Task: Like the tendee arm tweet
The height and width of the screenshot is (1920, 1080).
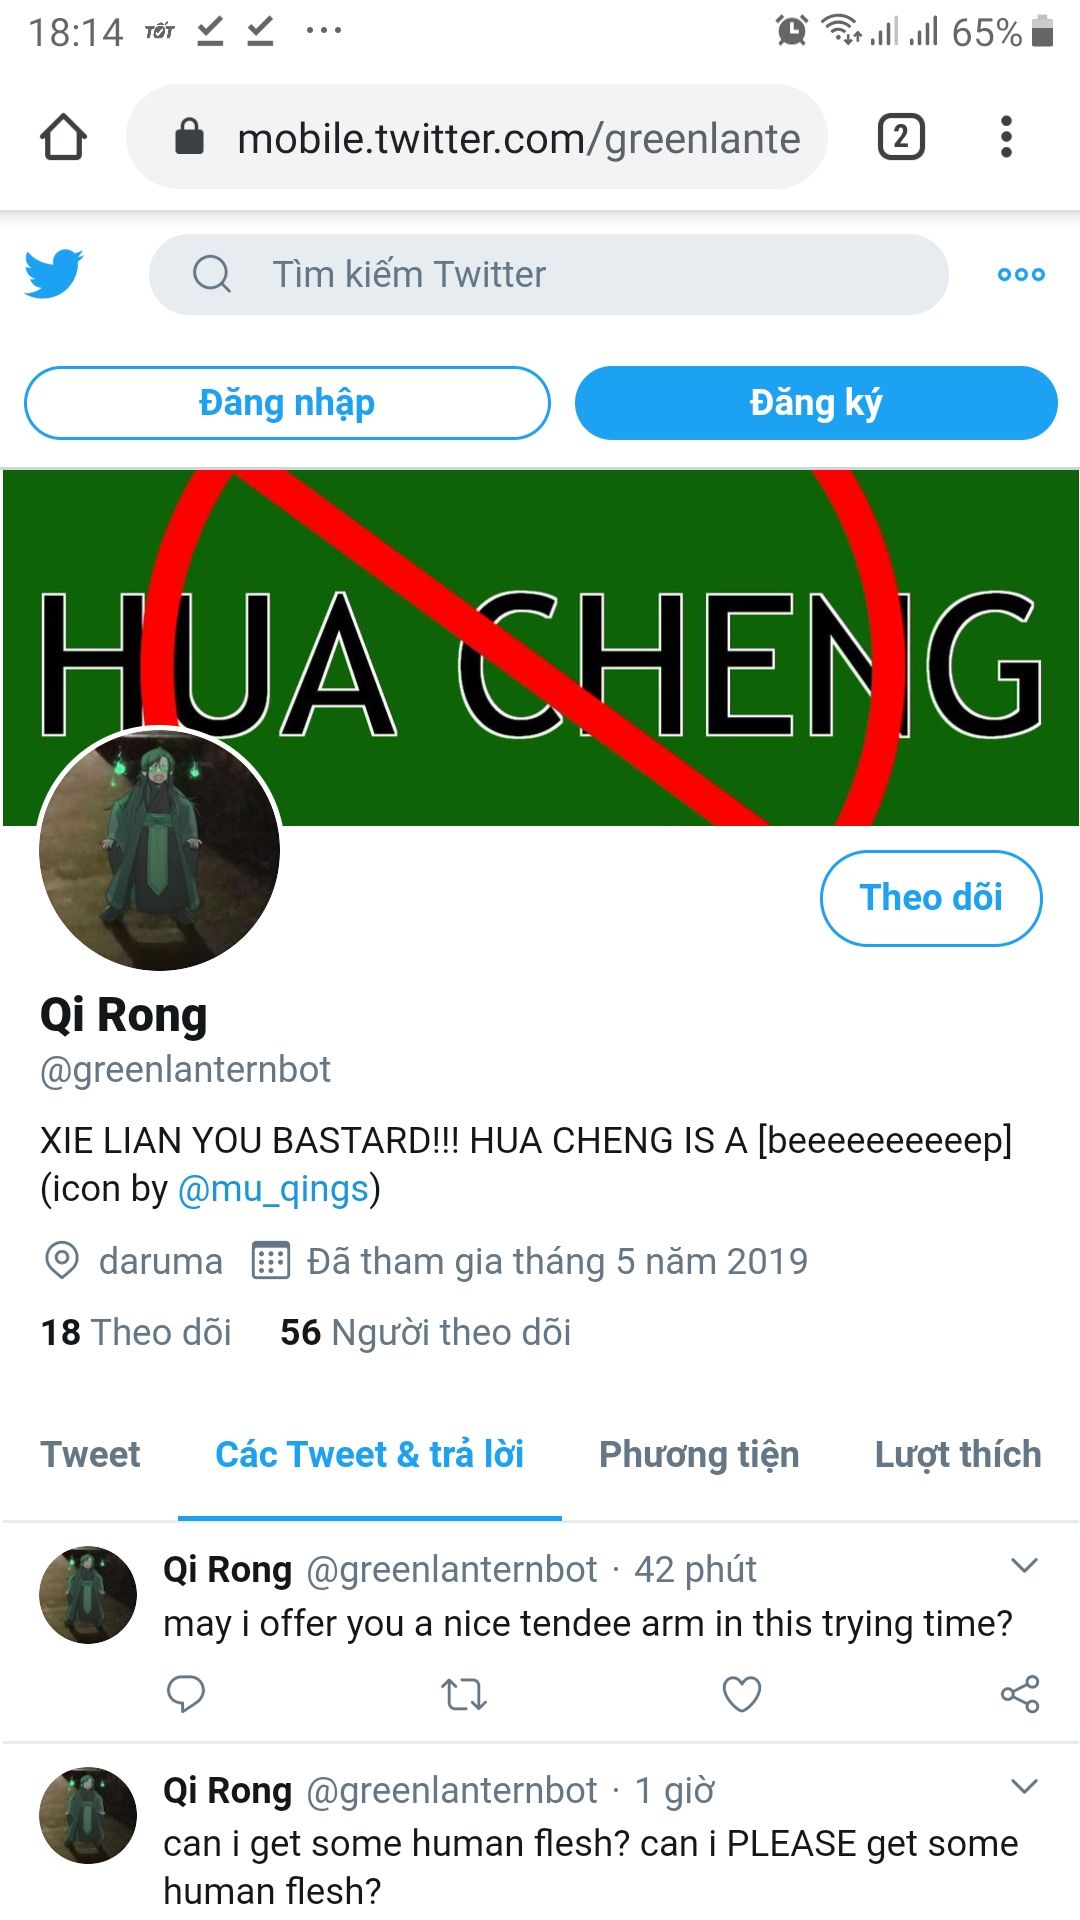Action: point(742,1694)
